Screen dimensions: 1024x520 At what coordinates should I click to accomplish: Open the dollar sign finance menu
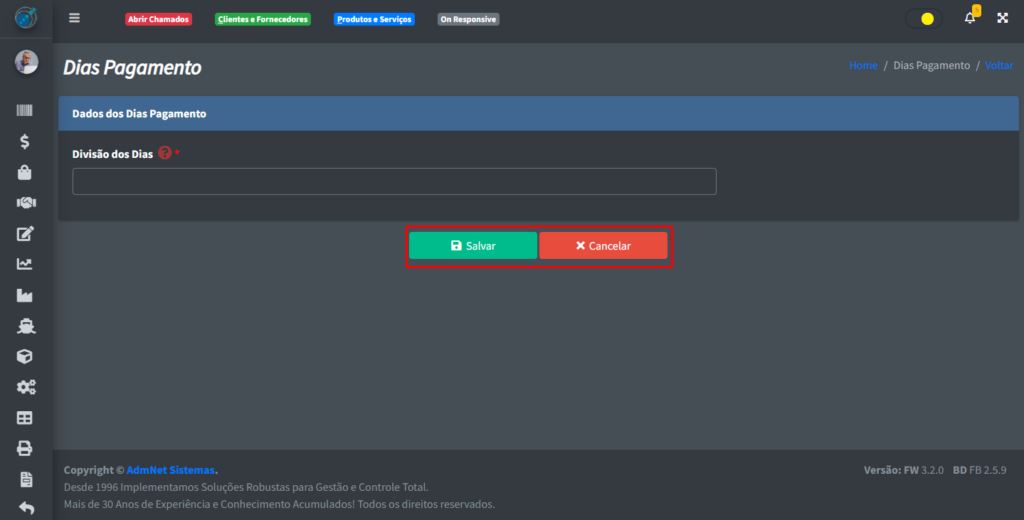25,141
